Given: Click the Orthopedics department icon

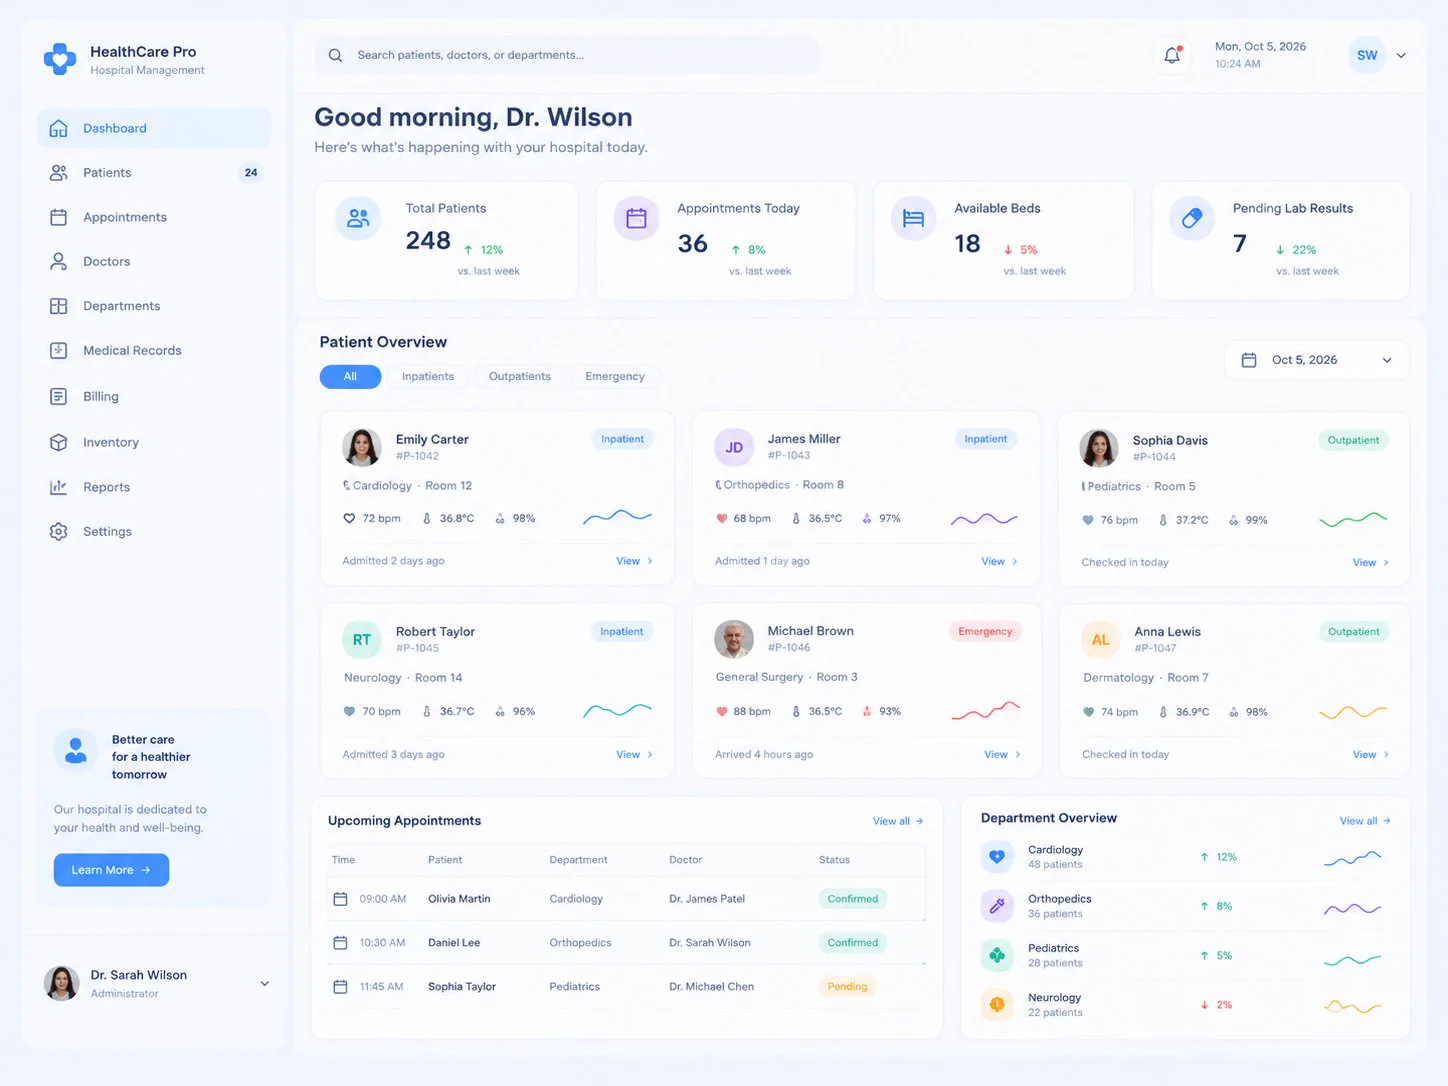Looking at the screenshot, I should [997, 906].
